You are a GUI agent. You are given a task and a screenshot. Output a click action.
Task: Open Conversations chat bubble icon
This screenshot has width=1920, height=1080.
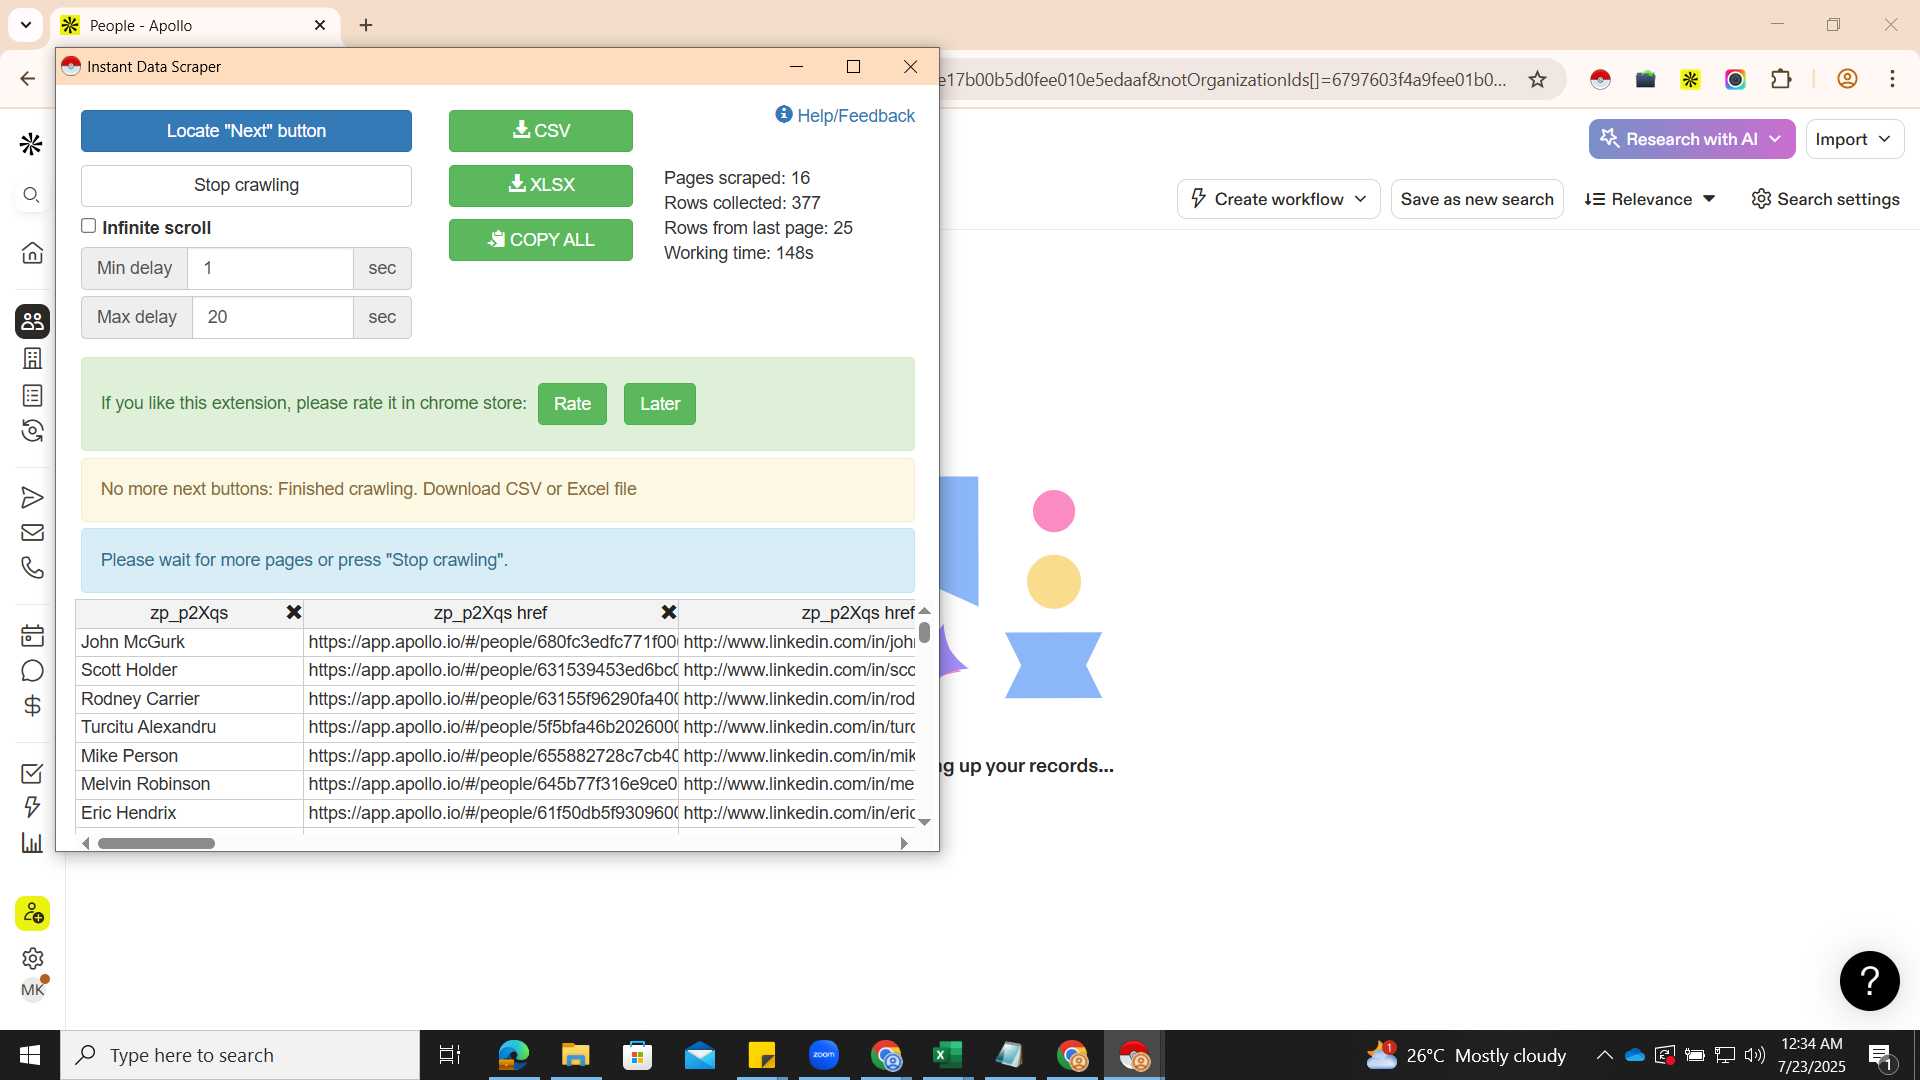point(32,671)
